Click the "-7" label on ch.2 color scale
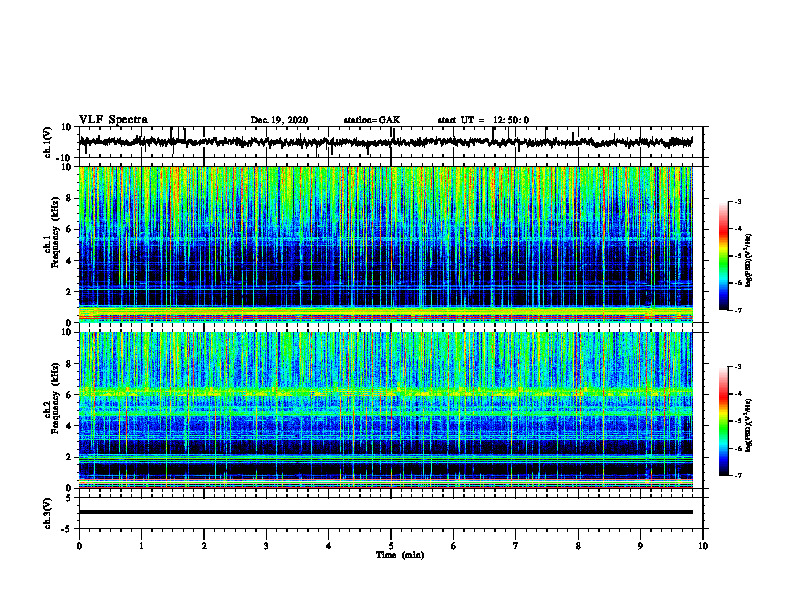 click(x=737, y=475)
